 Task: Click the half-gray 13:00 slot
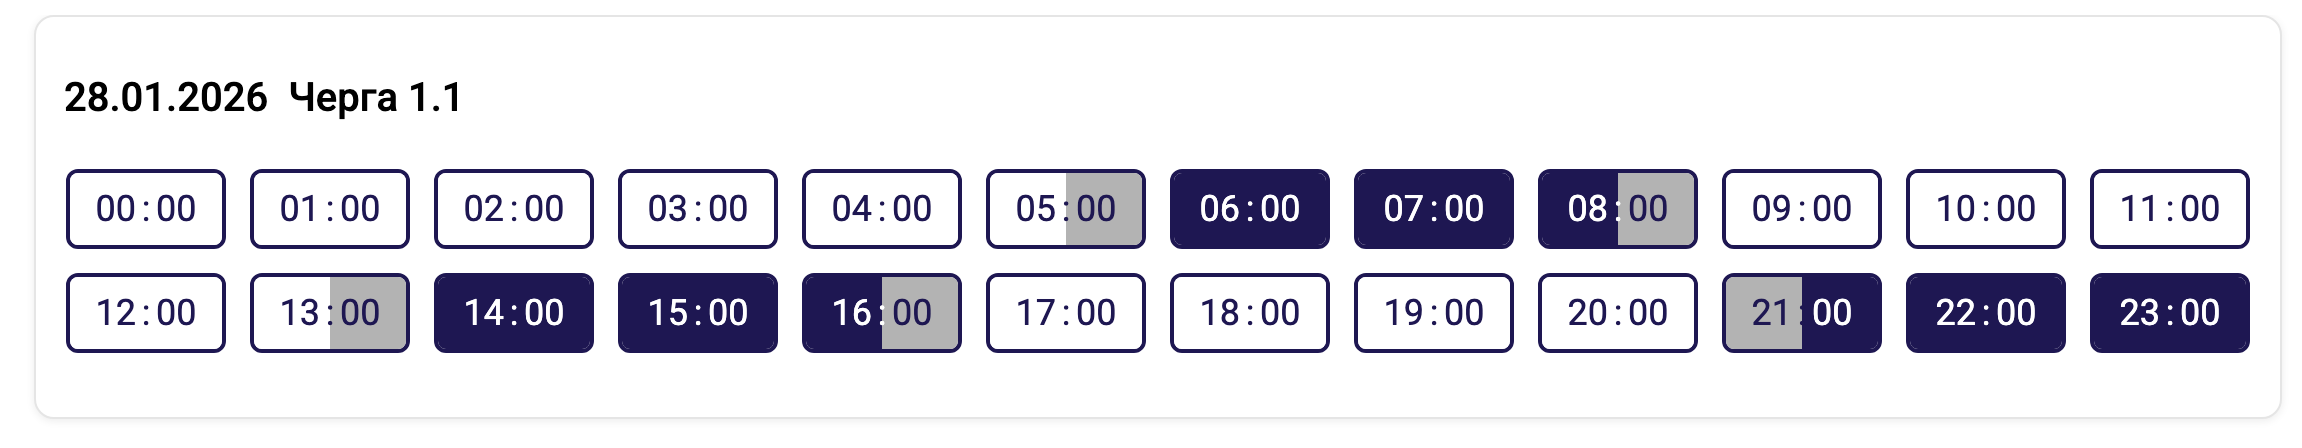[x=330, y=313]
